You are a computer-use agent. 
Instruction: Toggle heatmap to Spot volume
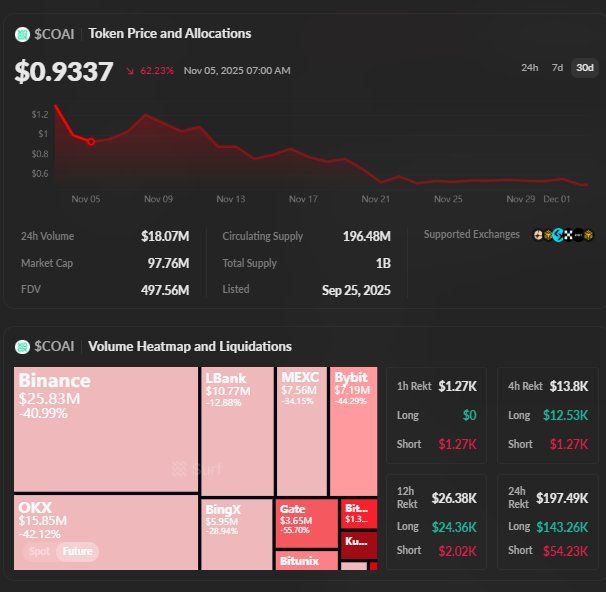coord(39,551)
